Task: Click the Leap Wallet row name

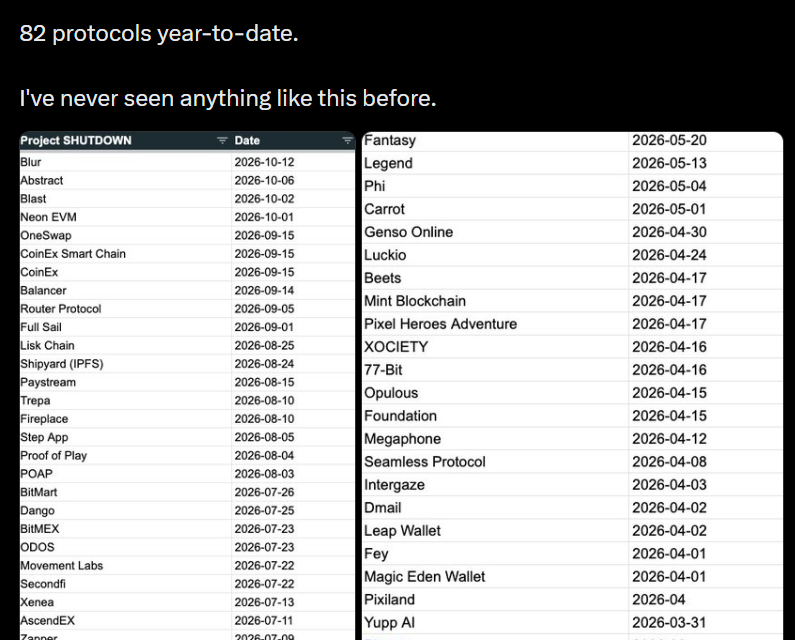Action: (x=402, y=530)
